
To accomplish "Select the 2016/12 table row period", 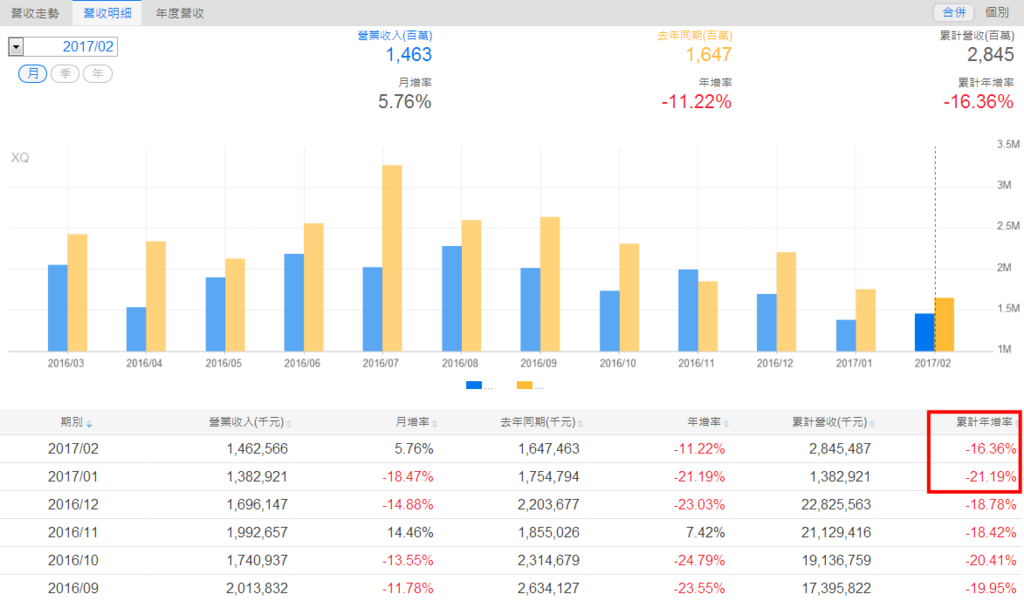I will pos(72,505).
